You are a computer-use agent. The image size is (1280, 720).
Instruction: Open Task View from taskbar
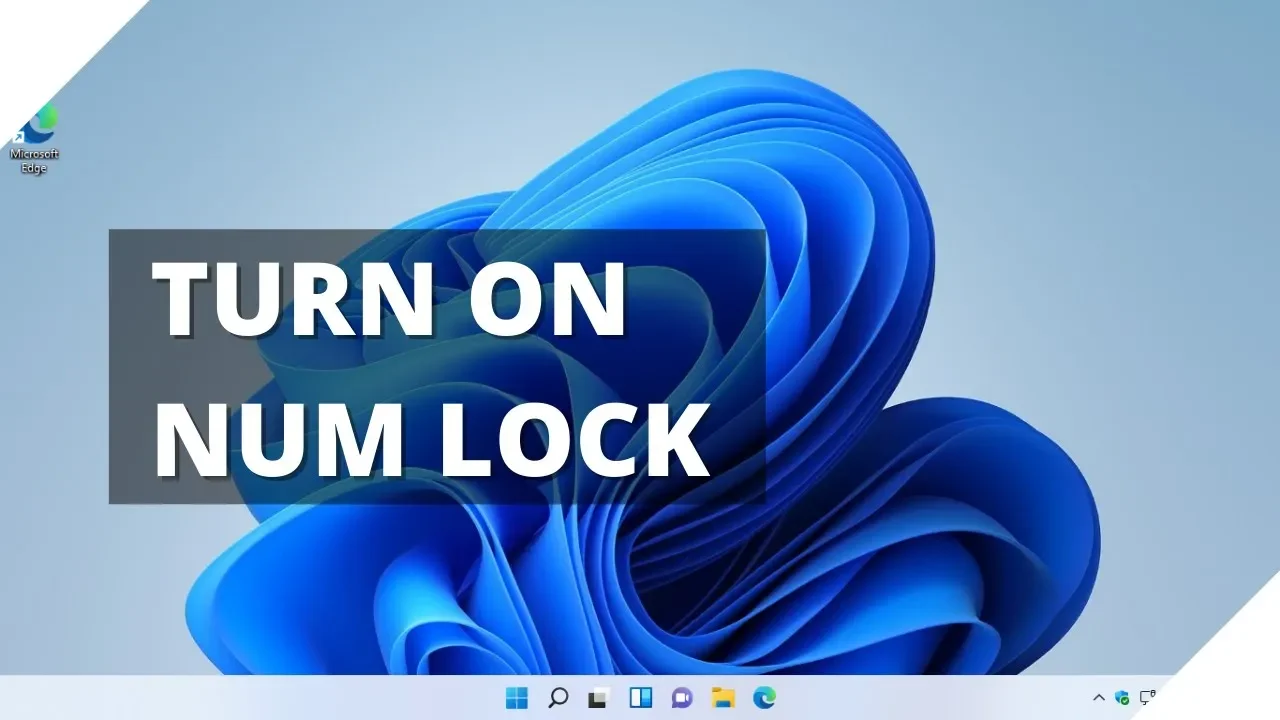(x=599, y=698)
